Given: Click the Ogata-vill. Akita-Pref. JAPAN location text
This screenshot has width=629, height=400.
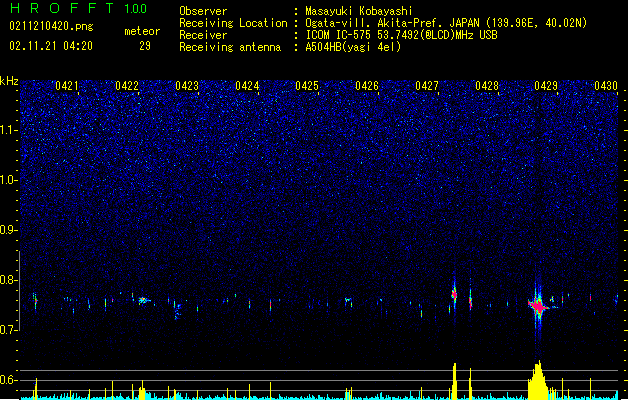Looking at the screenshot, I should (446, 23).
